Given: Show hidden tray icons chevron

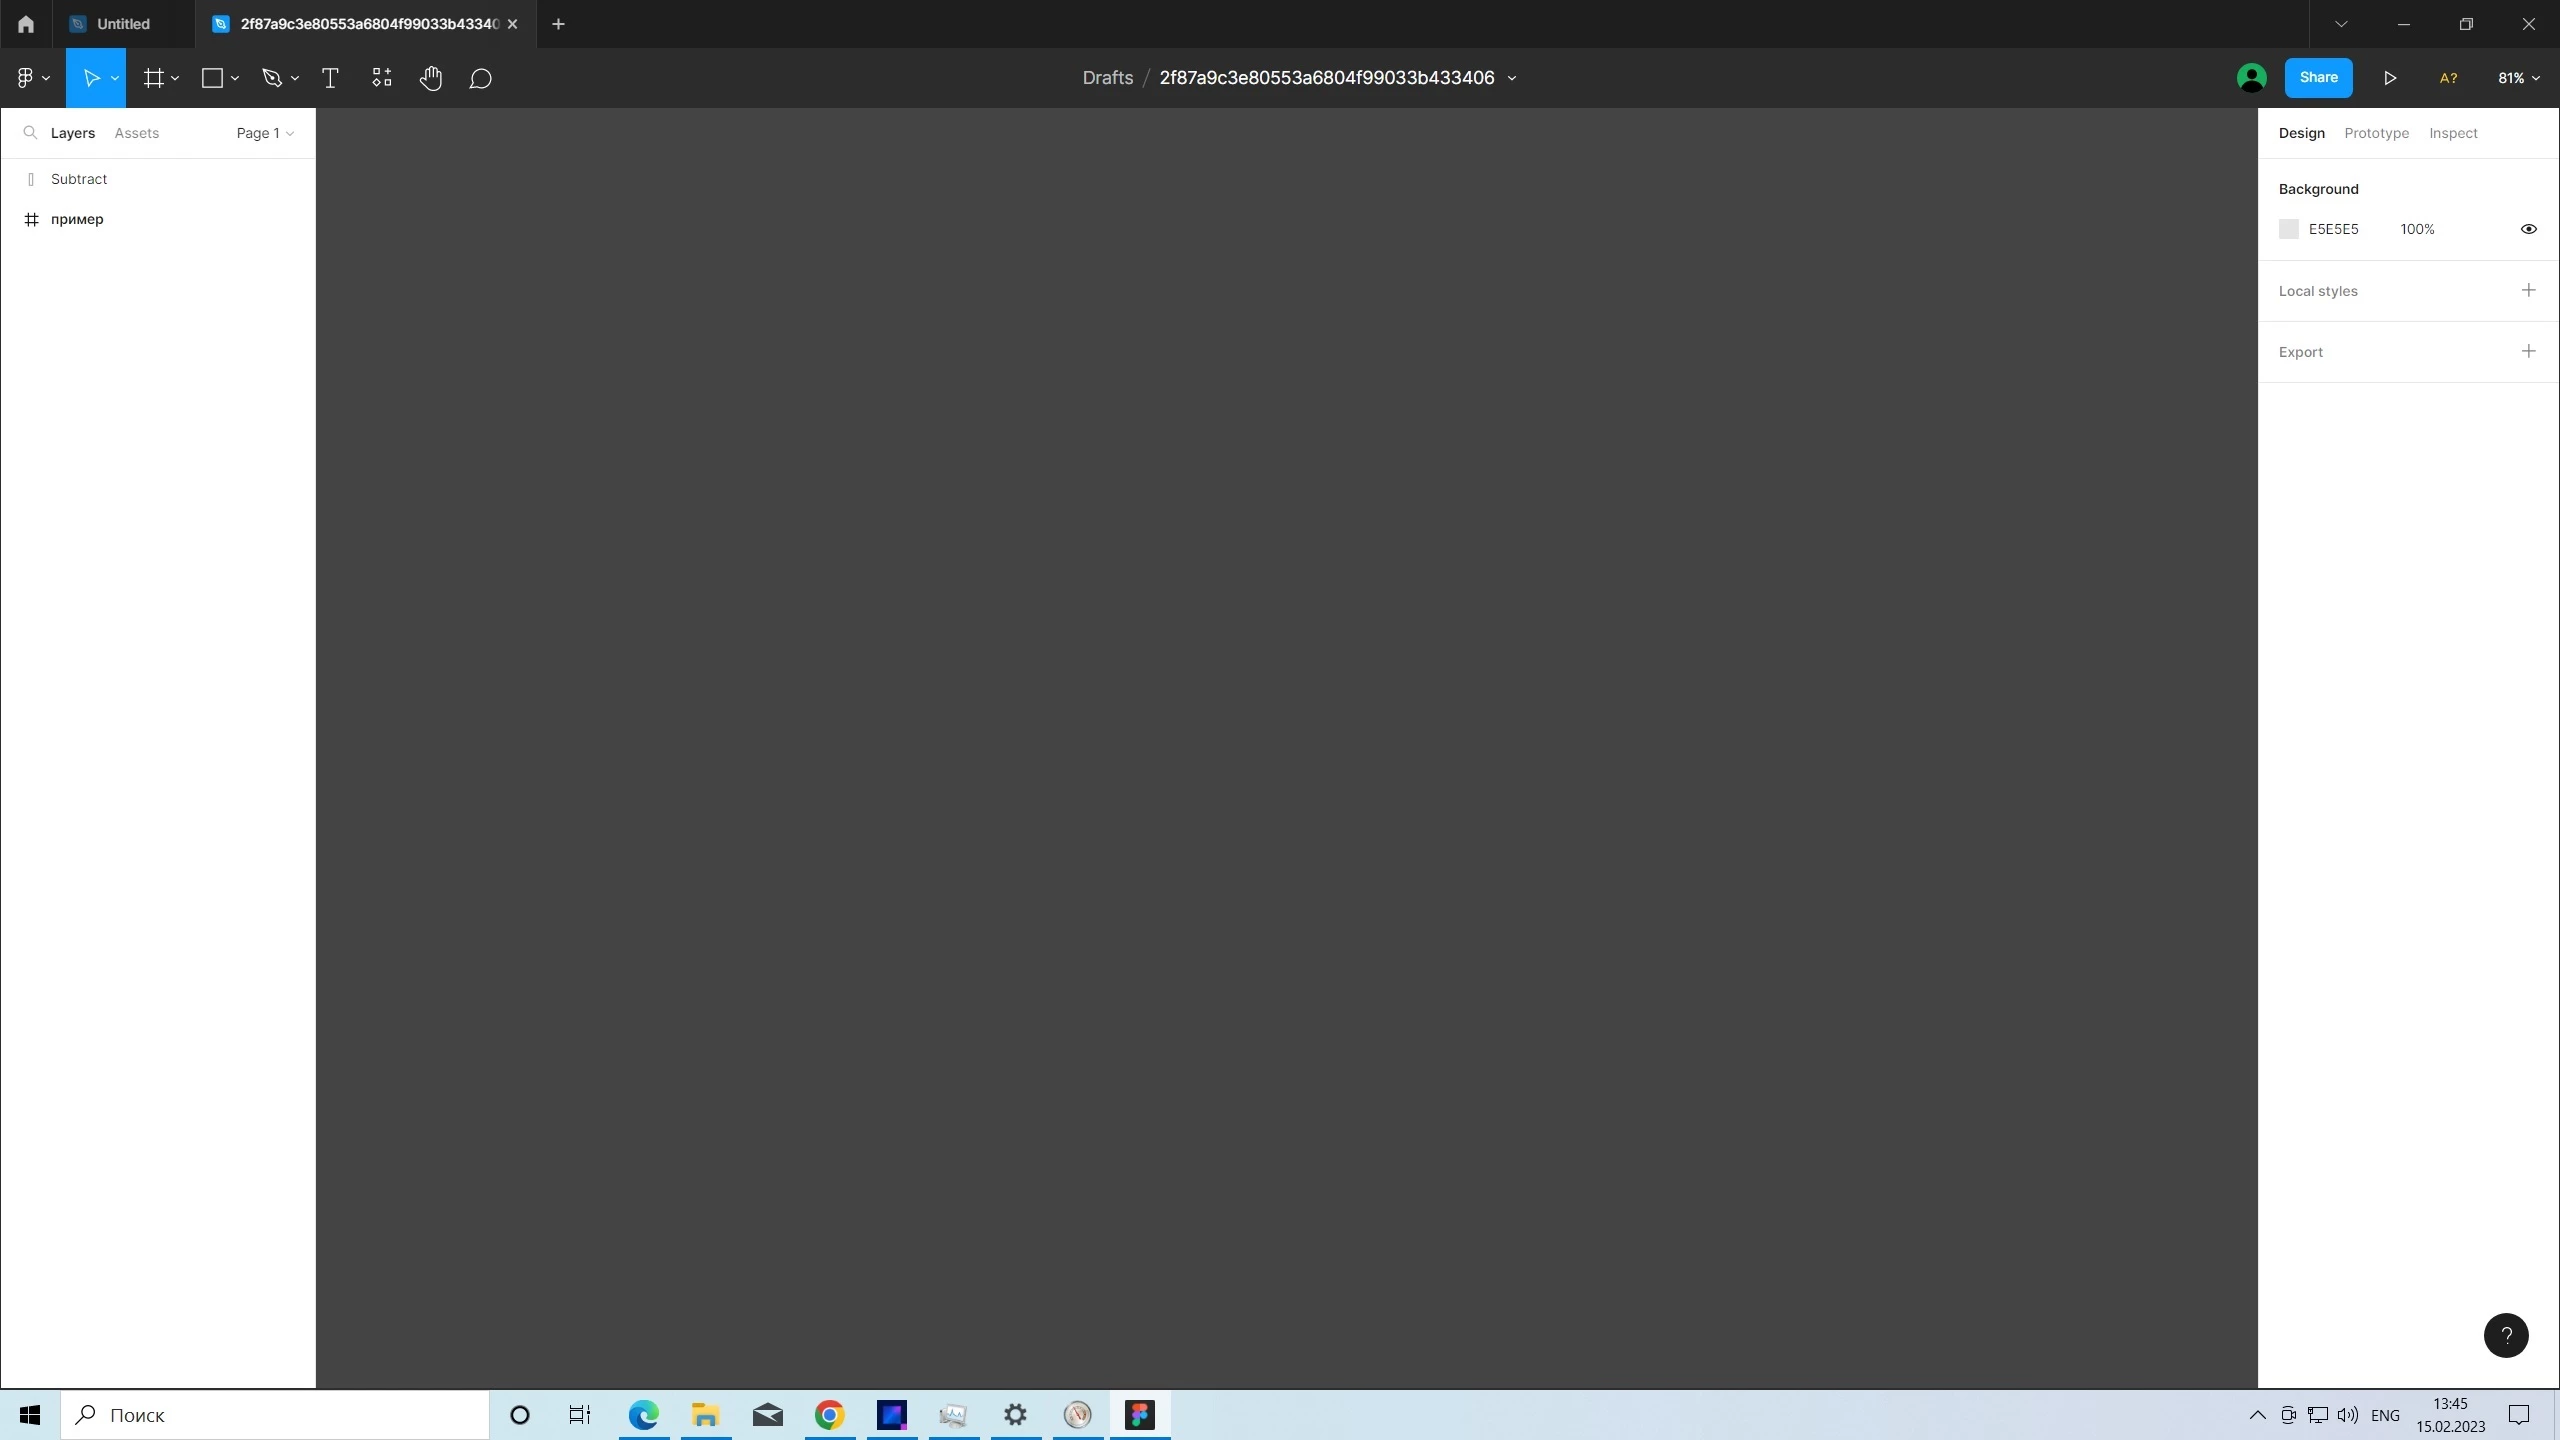Looking at the screenshot, I should click(2257, 1415).
